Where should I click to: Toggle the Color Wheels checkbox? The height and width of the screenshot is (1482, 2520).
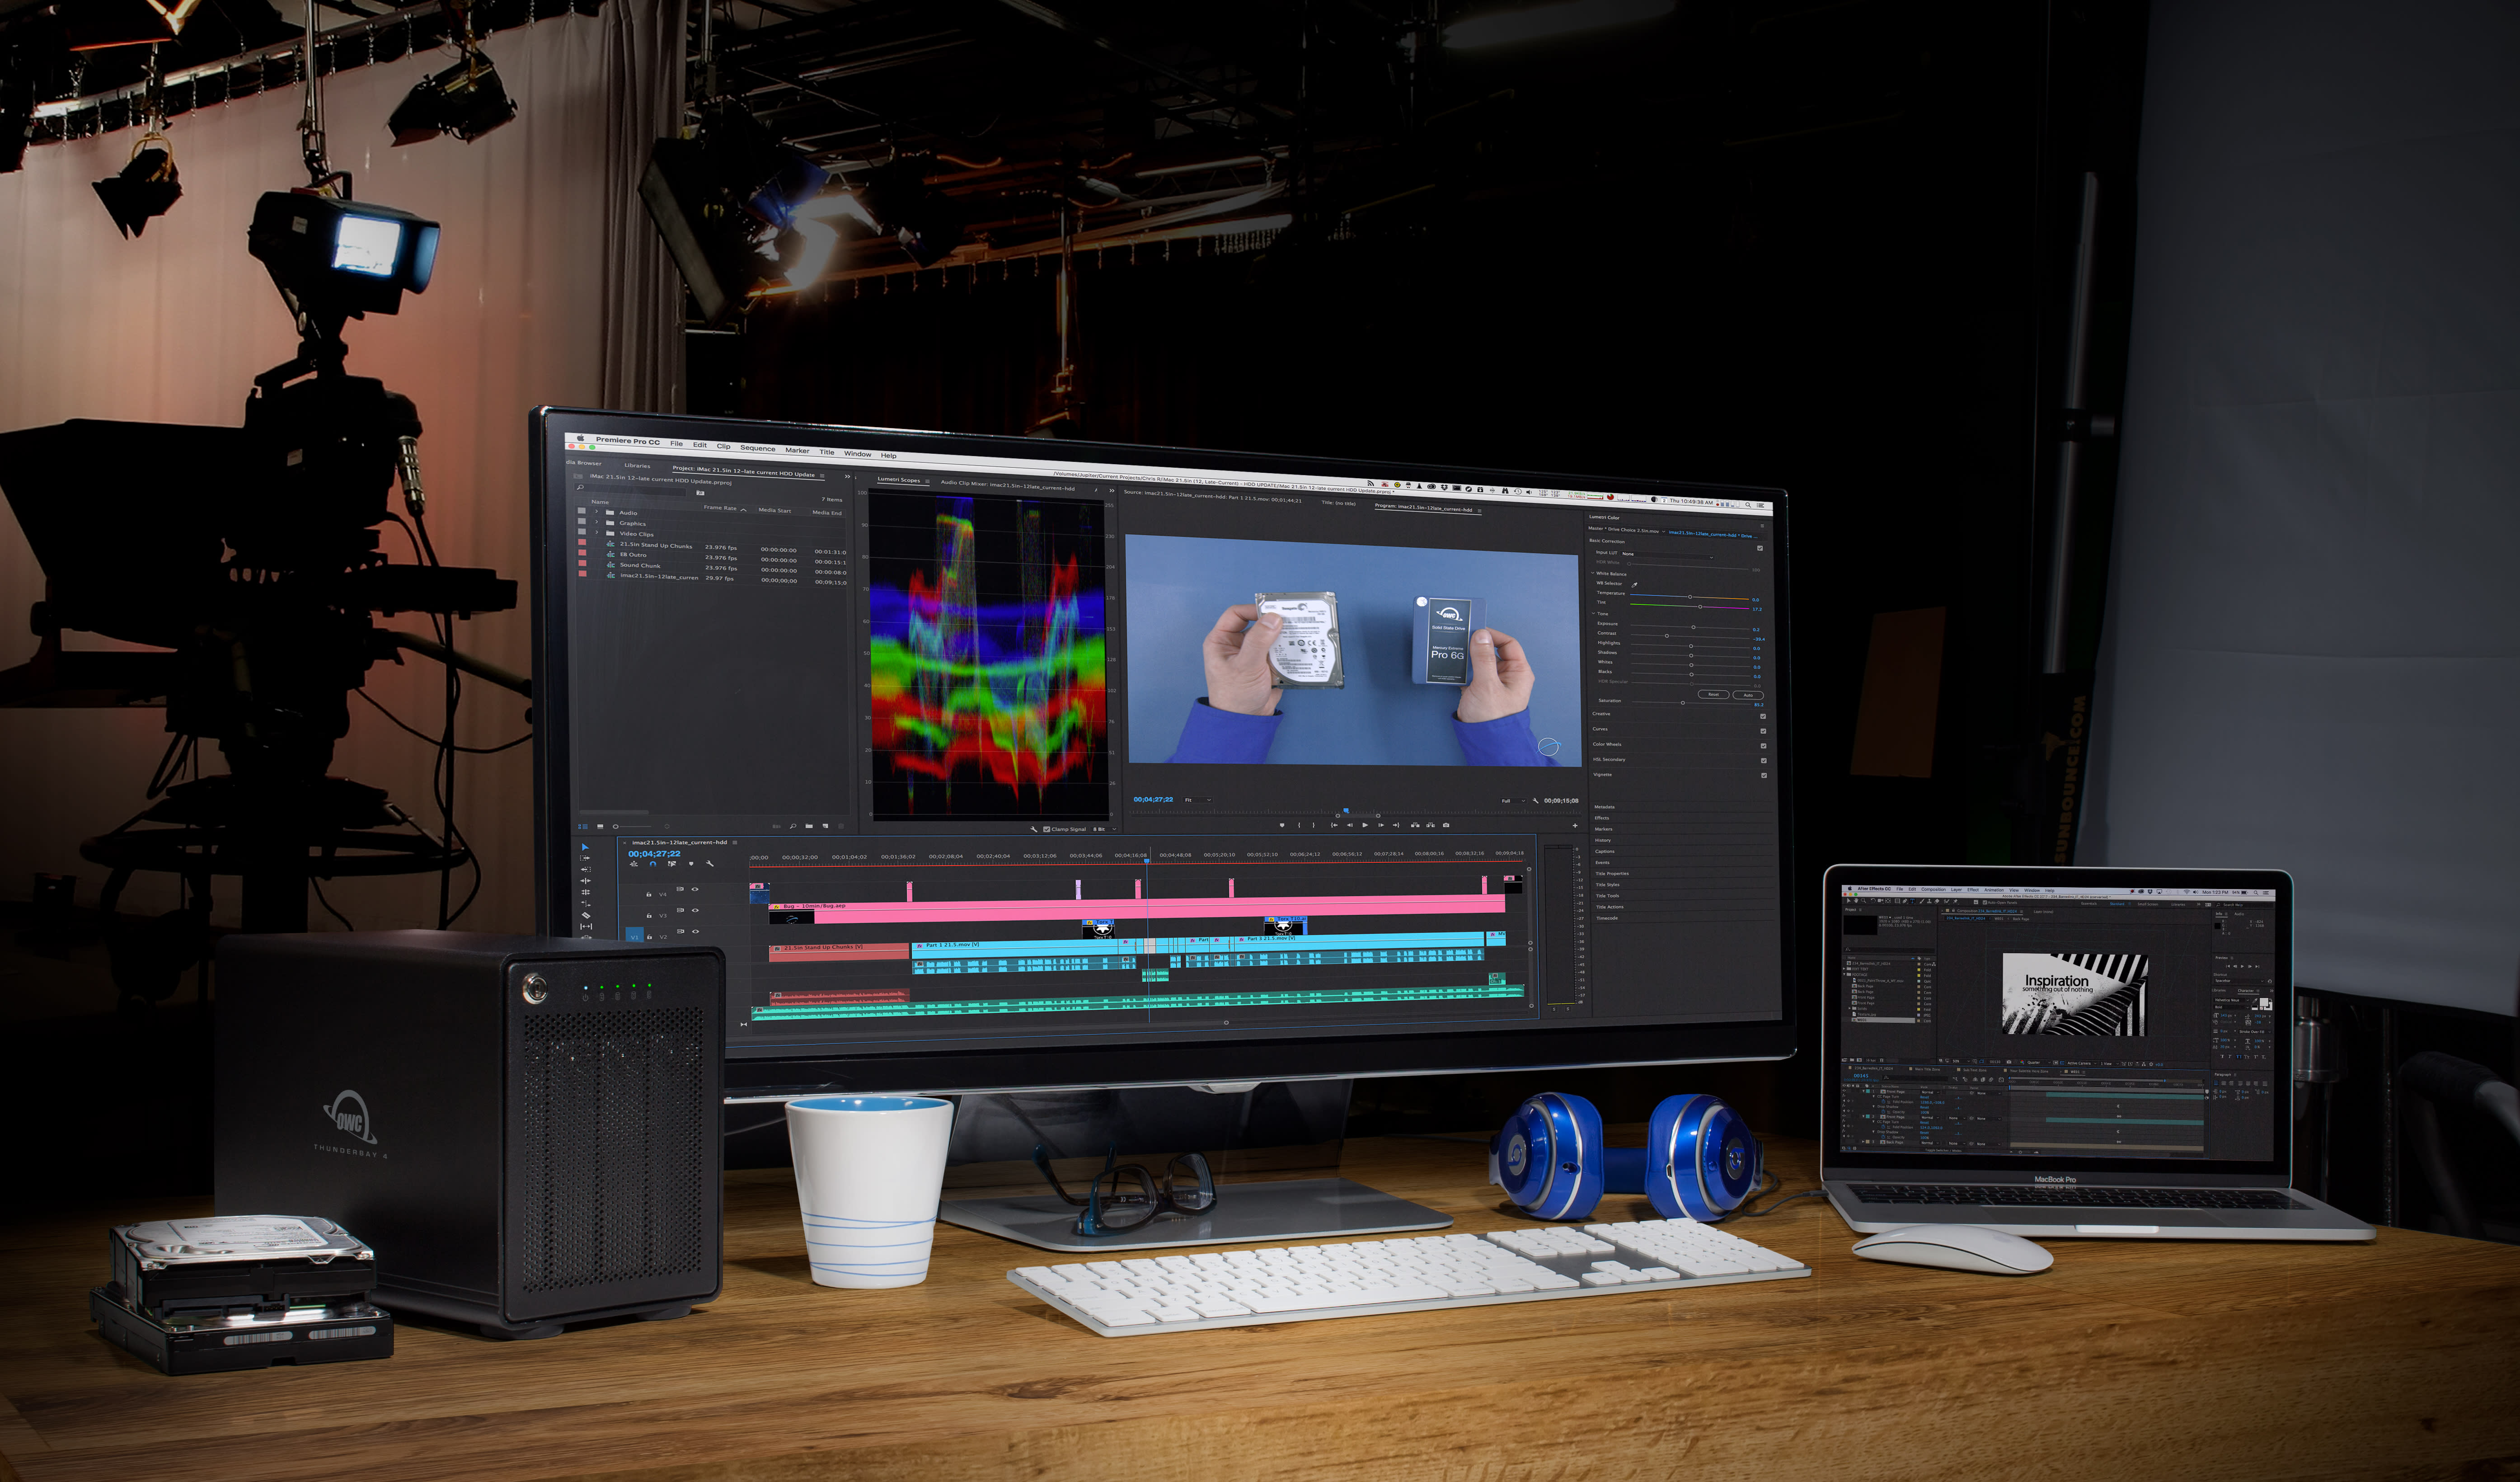[x=1763, y=746]
